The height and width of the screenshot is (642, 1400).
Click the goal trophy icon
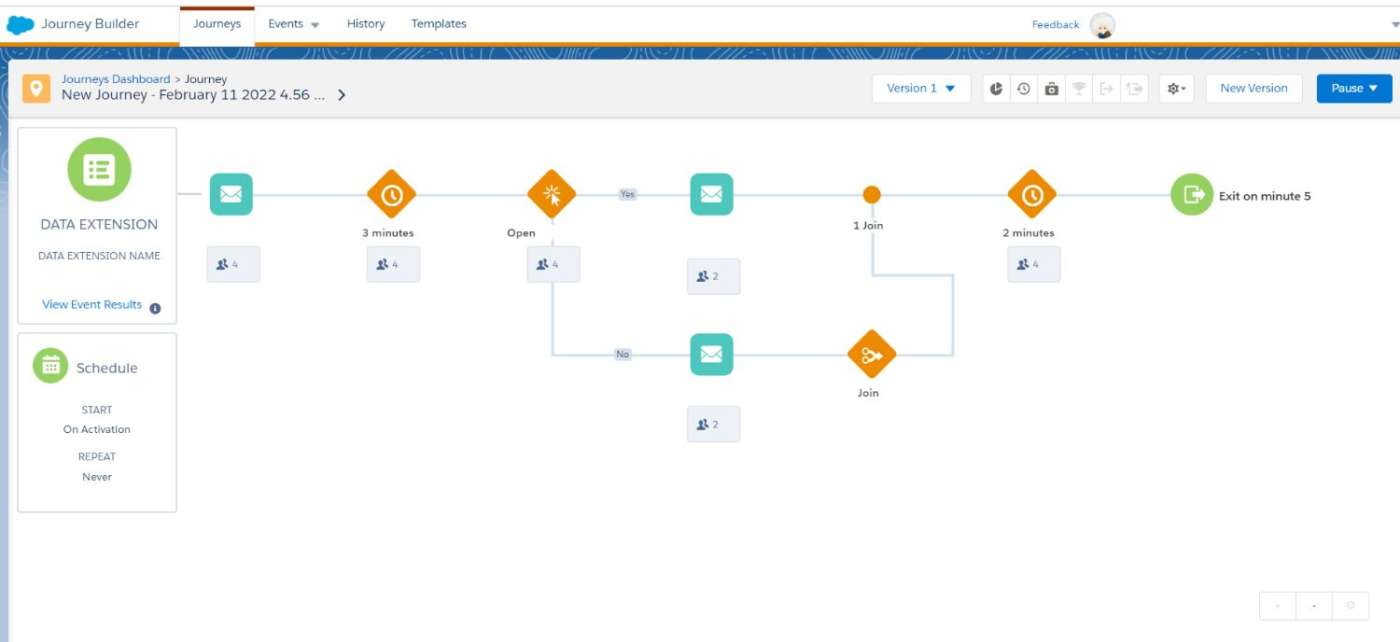[x=1079, y=88]
